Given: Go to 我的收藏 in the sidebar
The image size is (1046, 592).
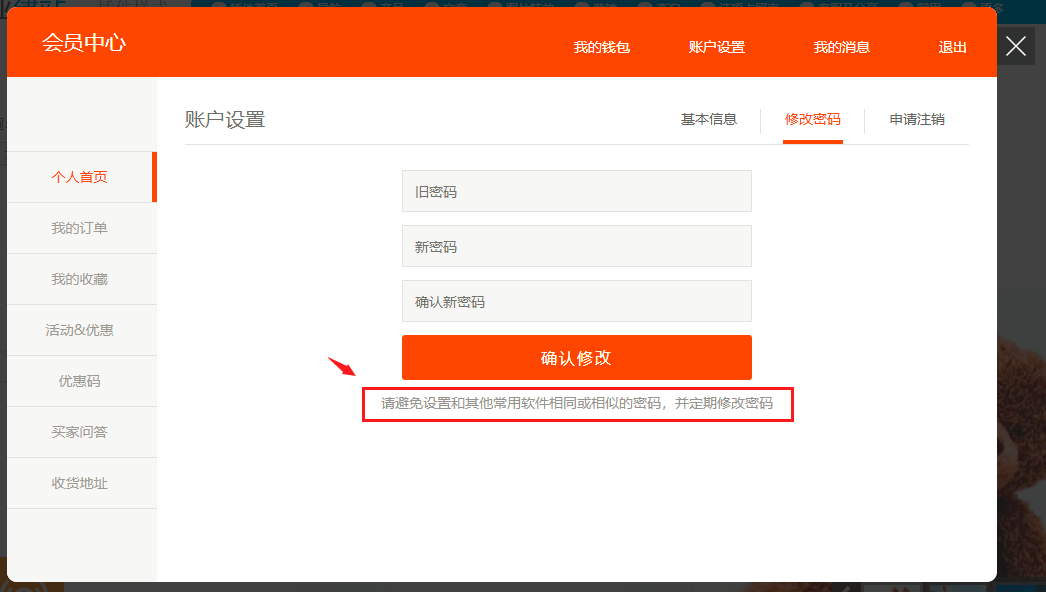Looking at the screenshot, I should [x=80, y=279].
